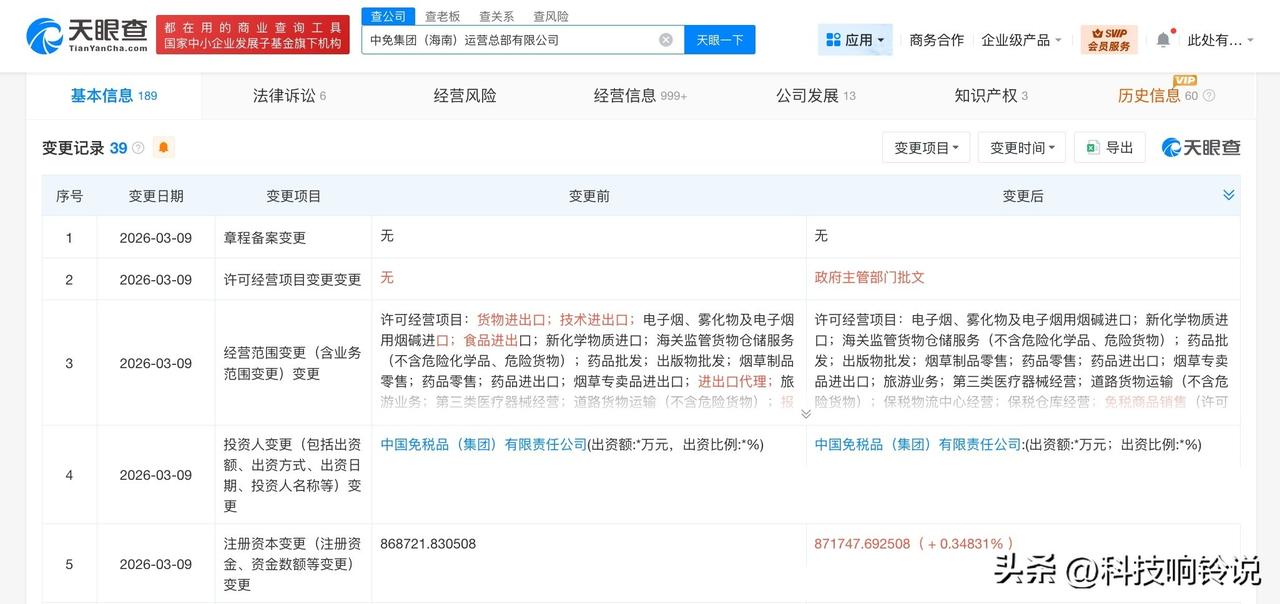Click the 注册资本变更 row item
Viewport: 1280px width, 604px height.
[x=292, y=564]
